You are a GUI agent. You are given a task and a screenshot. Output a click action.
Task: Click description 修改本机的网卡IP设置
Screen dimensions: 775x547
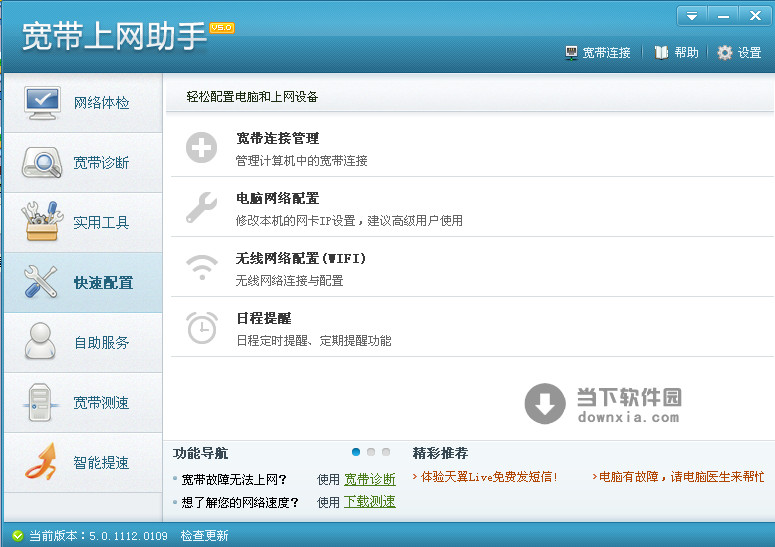click(x=296, y=220)
